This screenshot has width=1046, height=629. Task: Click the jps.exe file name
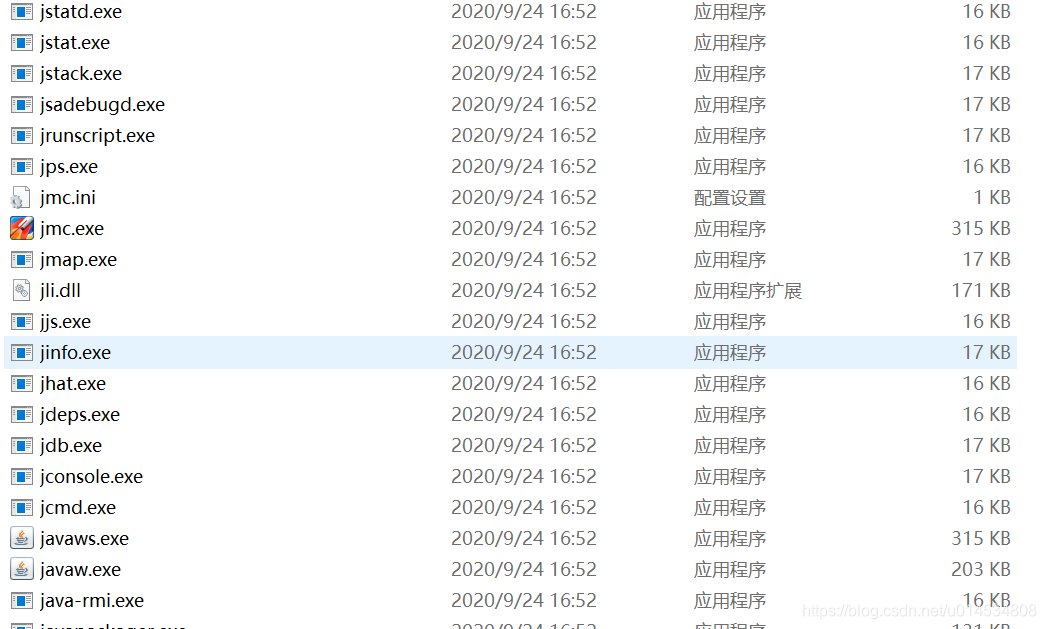69,167
